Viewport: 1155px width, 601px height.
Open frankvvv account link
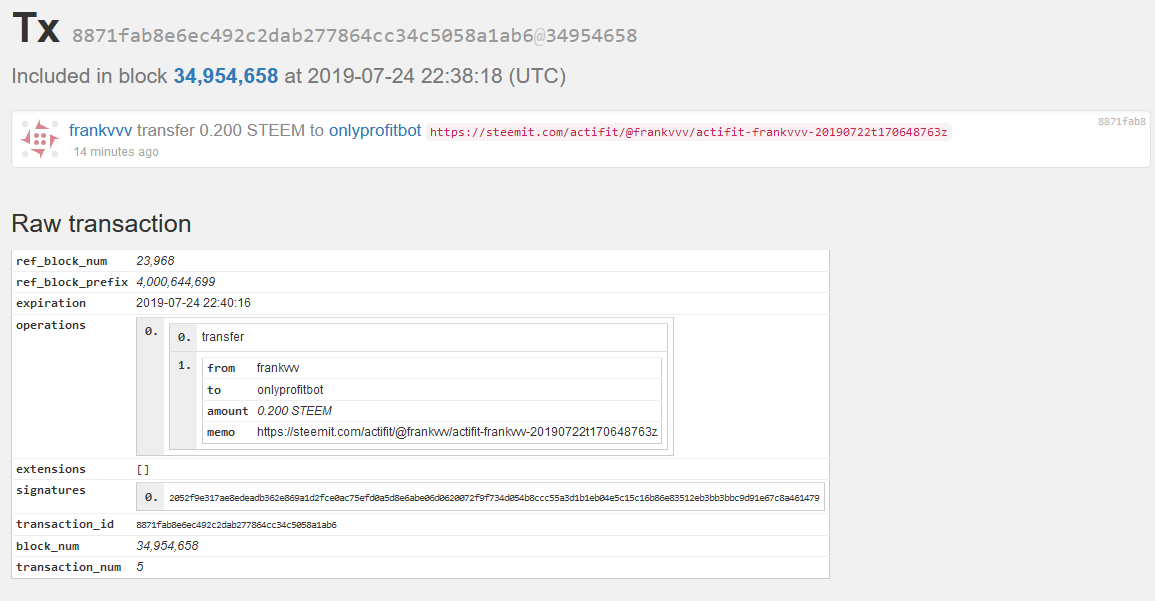100,131
